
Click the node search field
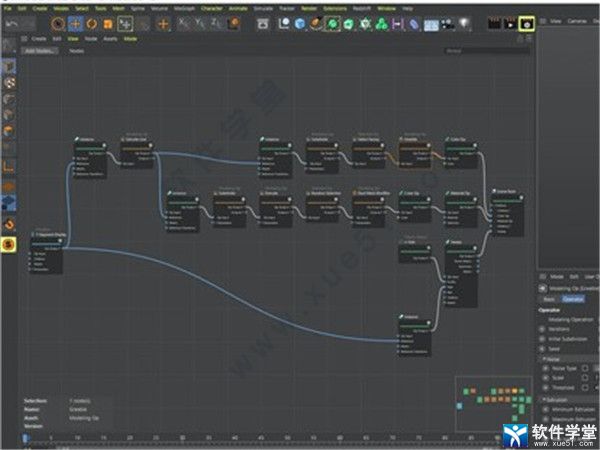(x=488, y=51)
